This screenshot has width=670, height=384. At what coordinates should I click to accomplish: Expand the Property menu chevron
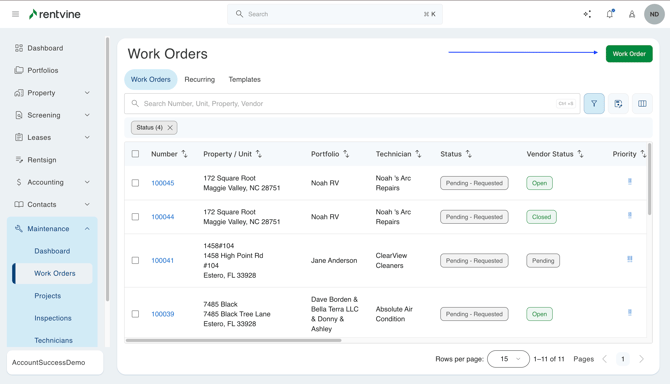[x=87, y=93]
